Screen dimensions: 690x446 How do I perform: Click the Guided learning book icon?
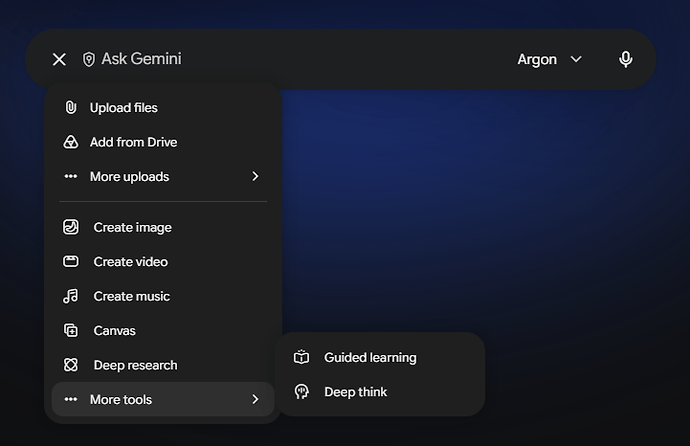(301, 357)
